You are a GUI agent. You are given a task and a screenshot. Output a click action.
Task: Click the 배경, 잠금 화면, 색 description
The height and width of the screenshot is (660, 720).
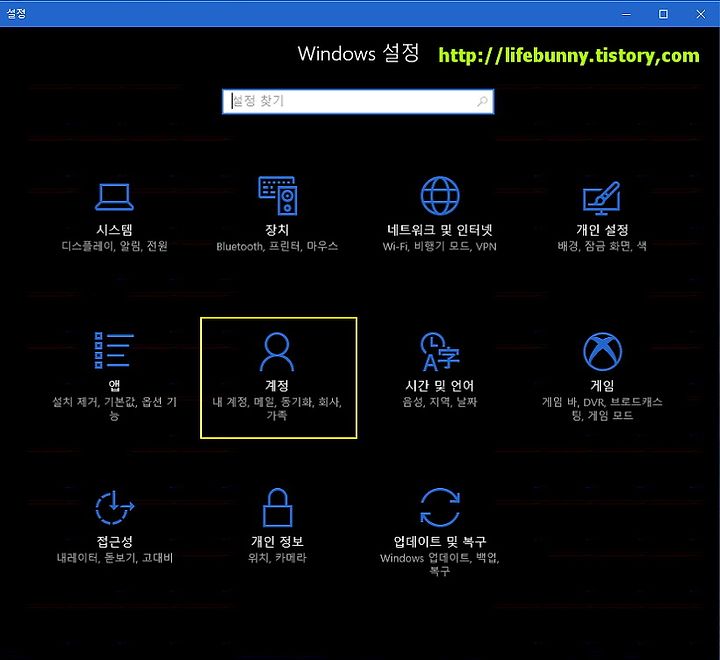[x=602, y=246]
